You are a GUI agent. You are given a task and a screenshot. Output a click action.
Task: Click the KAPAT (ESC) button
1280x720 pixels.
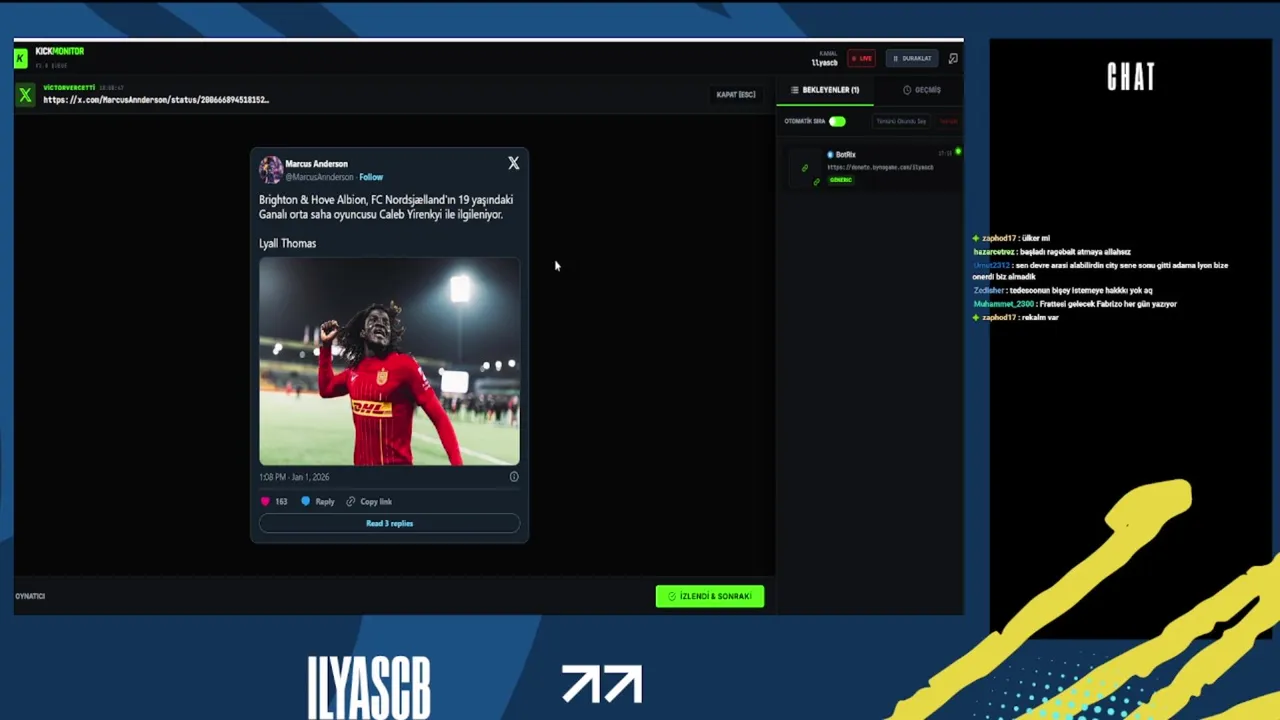736,95
